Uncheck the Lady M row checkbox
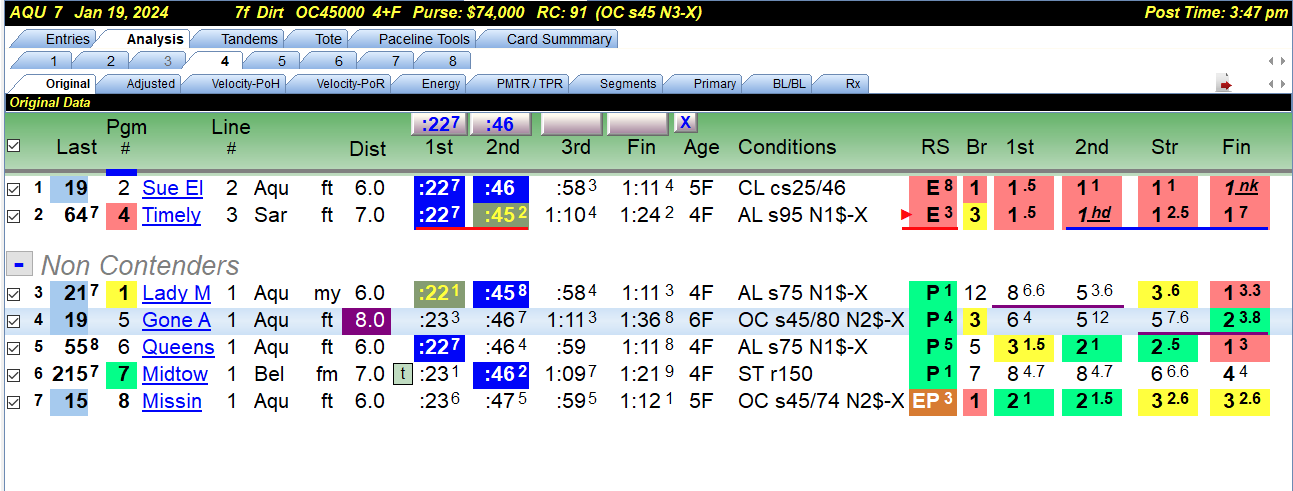 13,293
